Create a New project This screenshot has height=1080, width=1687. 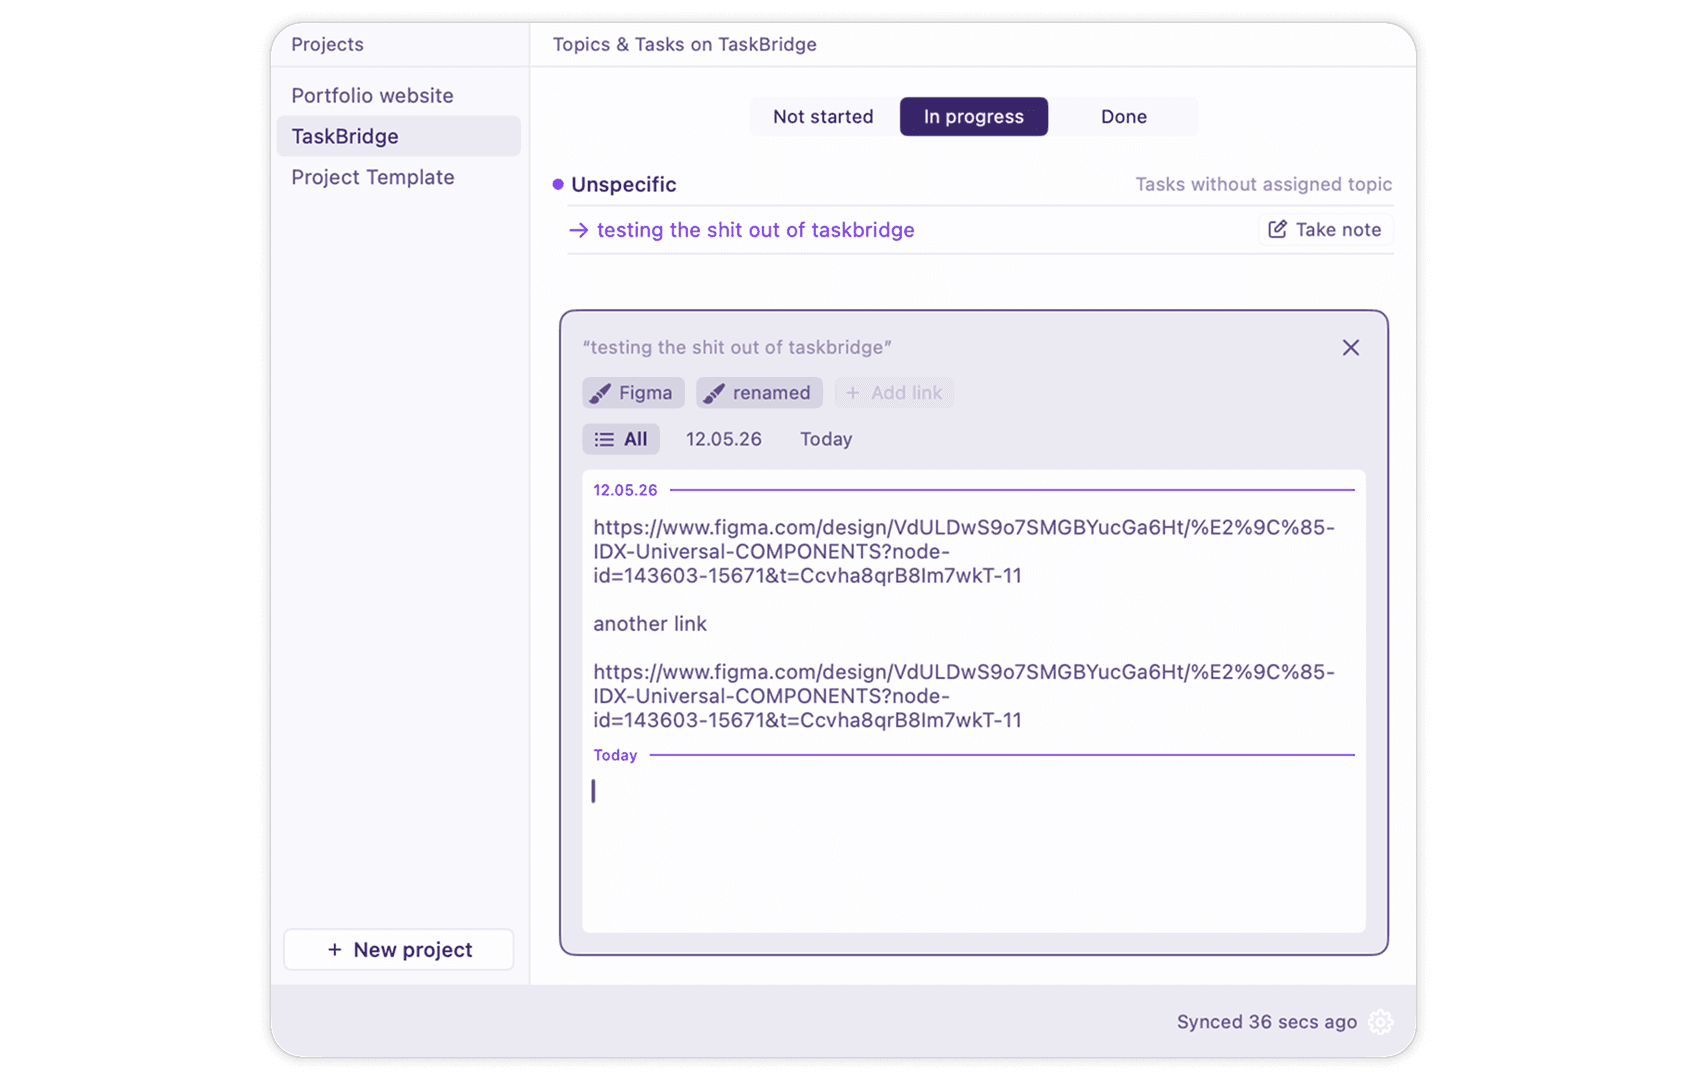click(x=398, y=950)
